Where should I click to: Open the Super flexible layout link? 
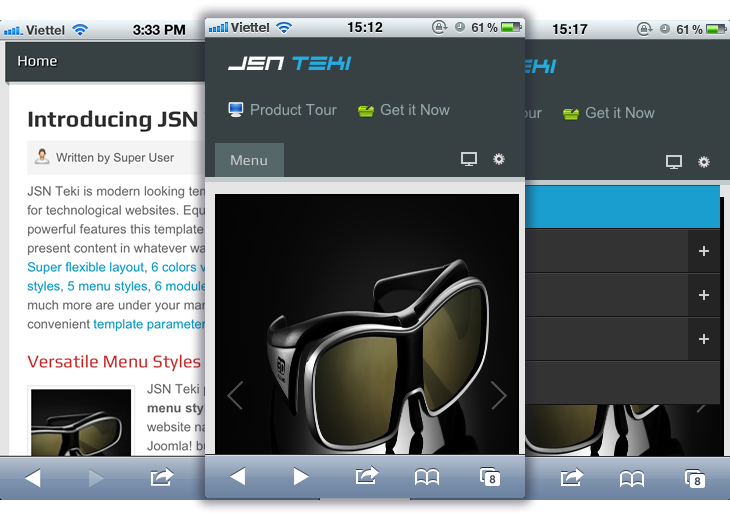pos(86,267)
